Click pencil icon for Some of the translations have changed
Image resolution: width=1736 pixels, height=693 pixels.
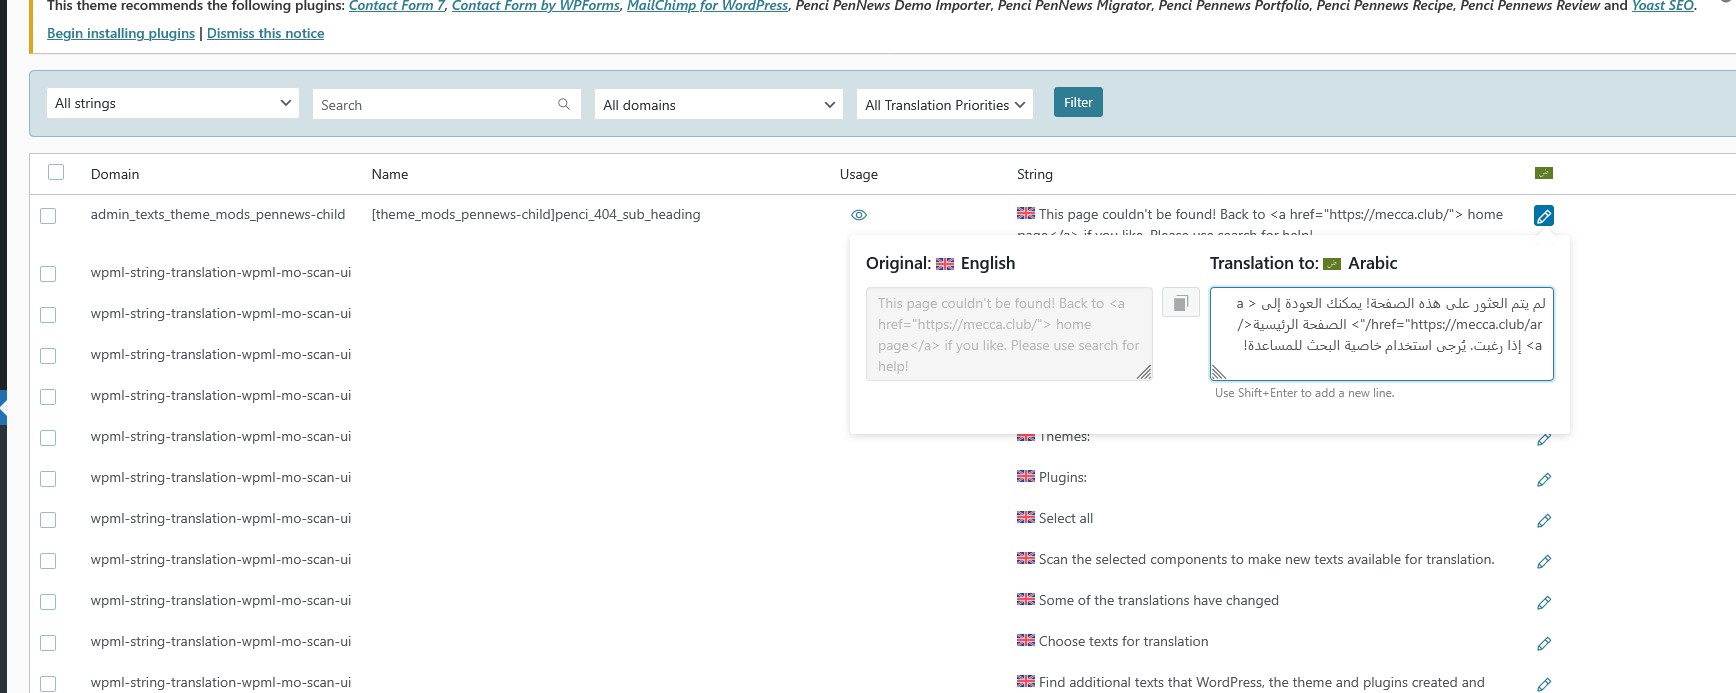[x=1543, y=603]
